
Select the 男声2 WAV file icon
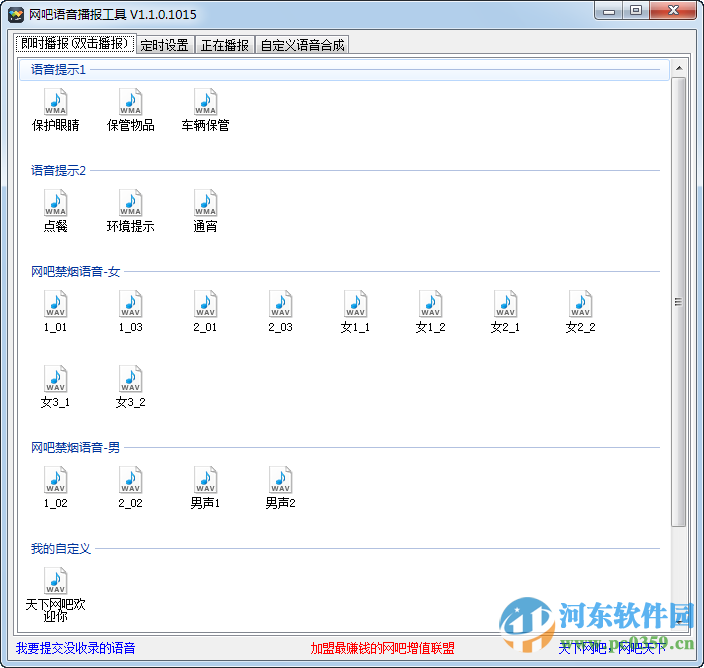[x=280, y=480]
